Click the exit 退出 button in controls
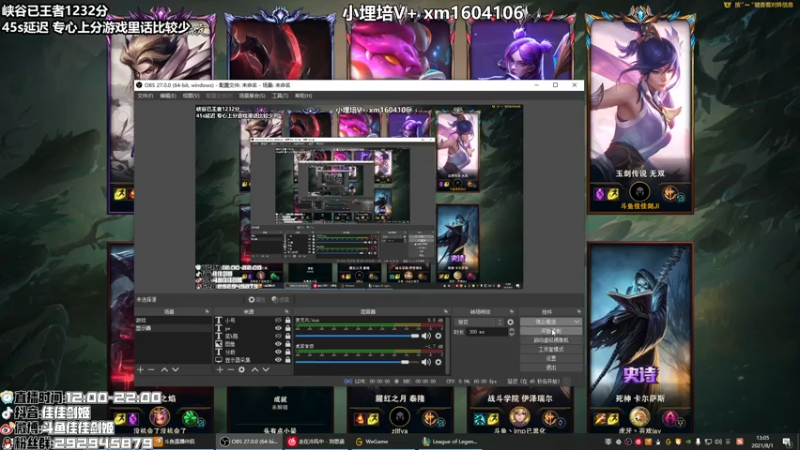Image resolution: width=800 pixels, height=450 pixels. coord(551,367)
